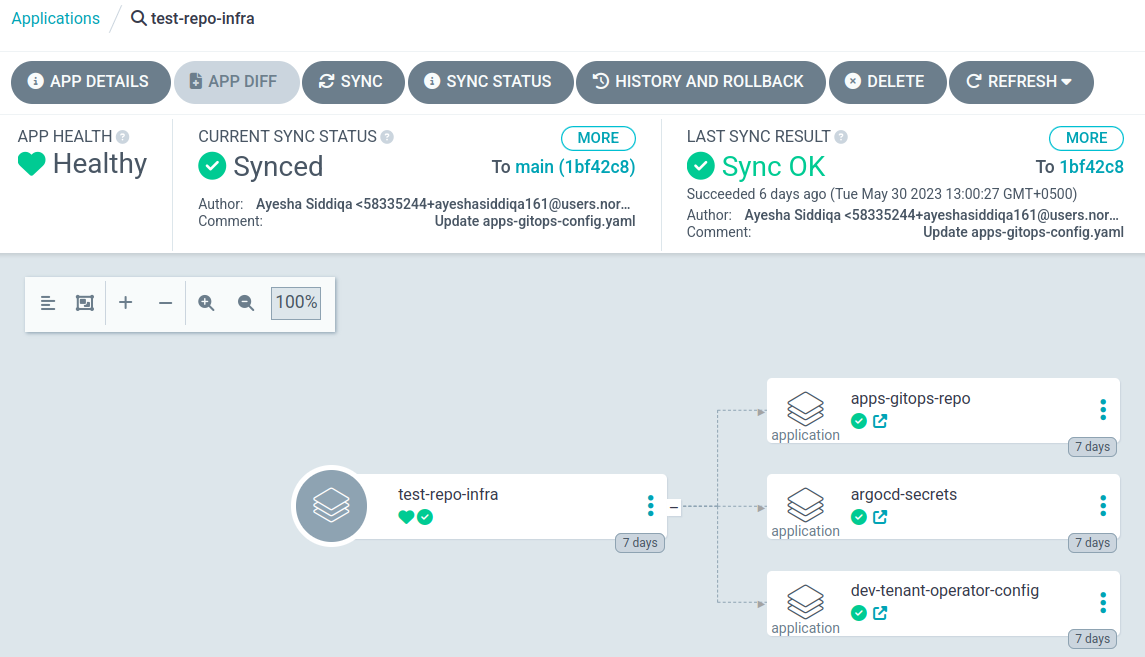Image resolution: width=1145 pixels, height=657 pixels.
Task: Open the kebab menu for argocd-secrets
Action: 1103,506
